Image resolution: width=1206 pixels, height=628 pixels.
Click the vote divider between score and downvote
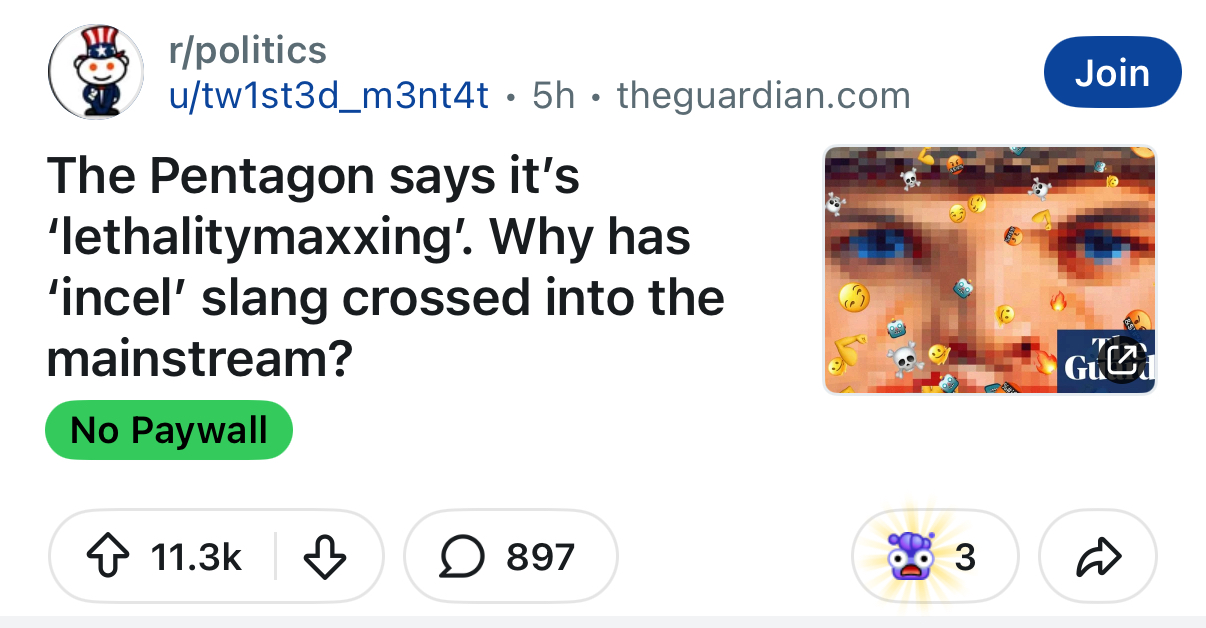276,556
